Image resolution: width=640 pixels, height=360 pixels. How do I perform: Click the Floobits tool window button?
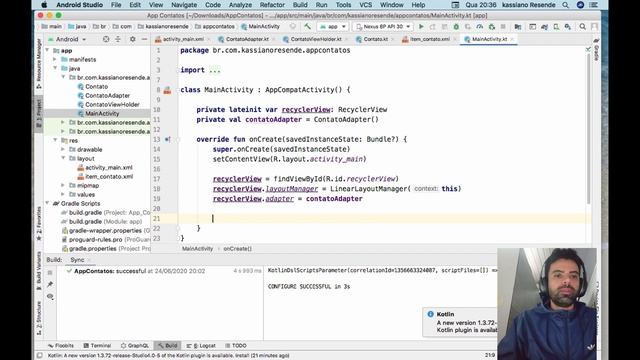(x=61, y=345)
